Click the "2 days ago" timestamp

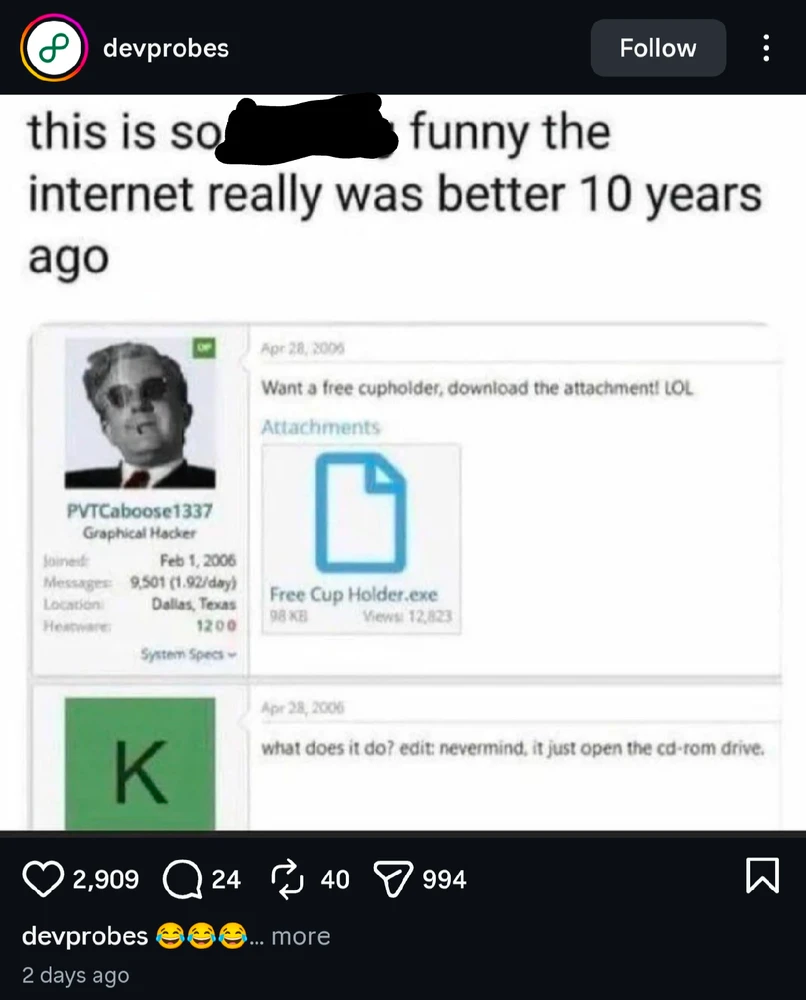[75, 975]
